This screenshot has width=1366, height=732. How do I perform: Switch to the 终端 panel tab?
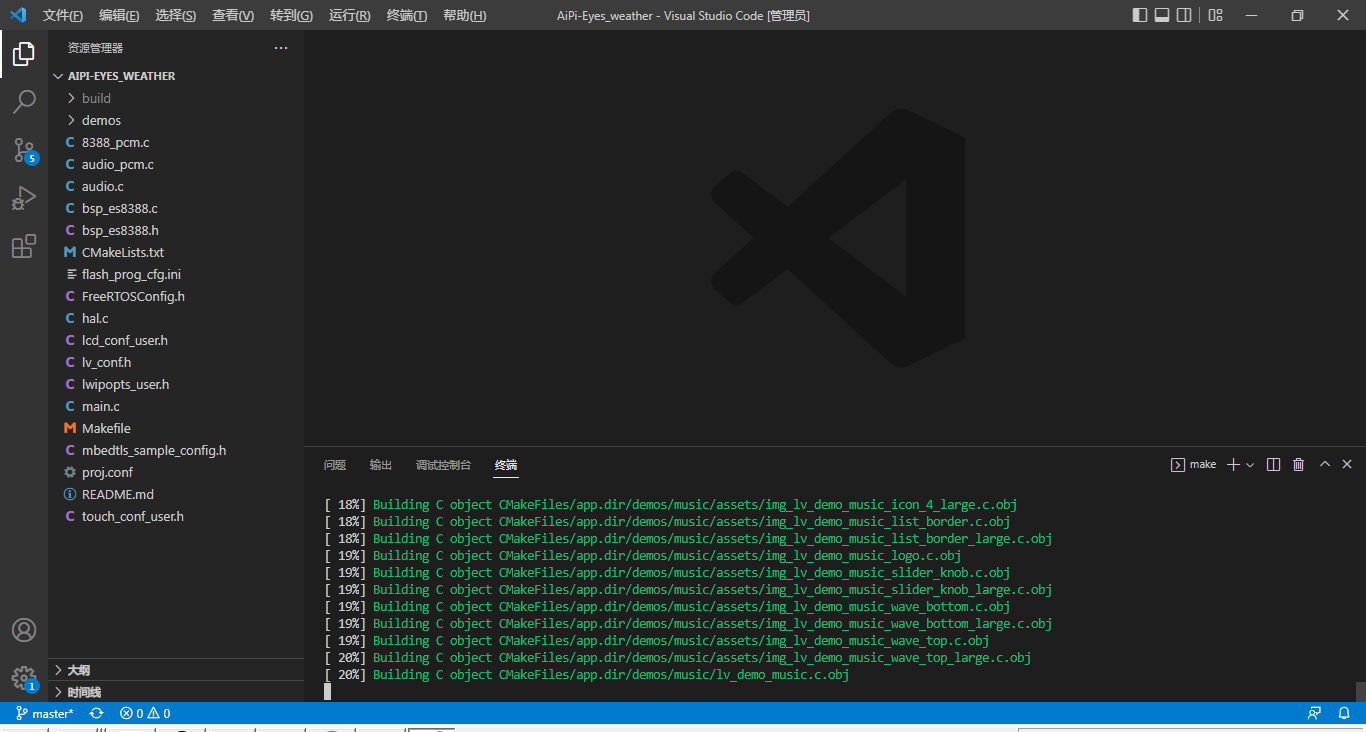506,465
